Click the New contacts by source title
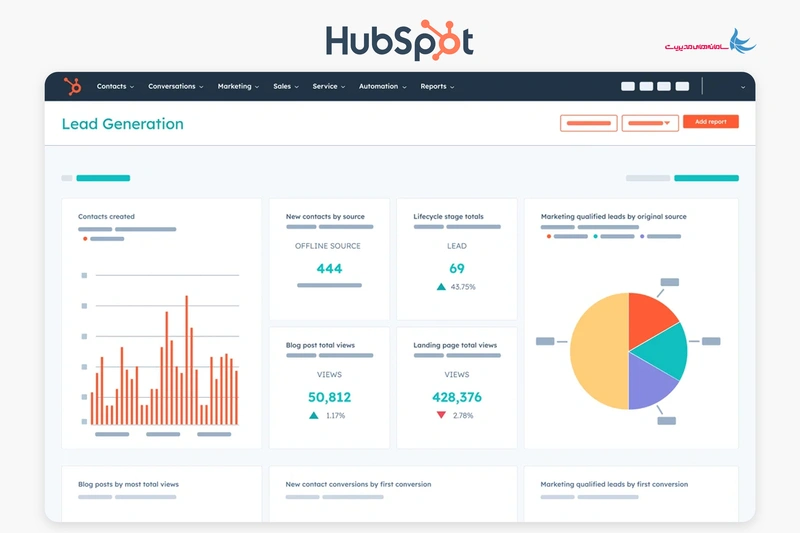The width and height of the screenshot is (800, 533). pyautogui.click(x=325, y=216)
